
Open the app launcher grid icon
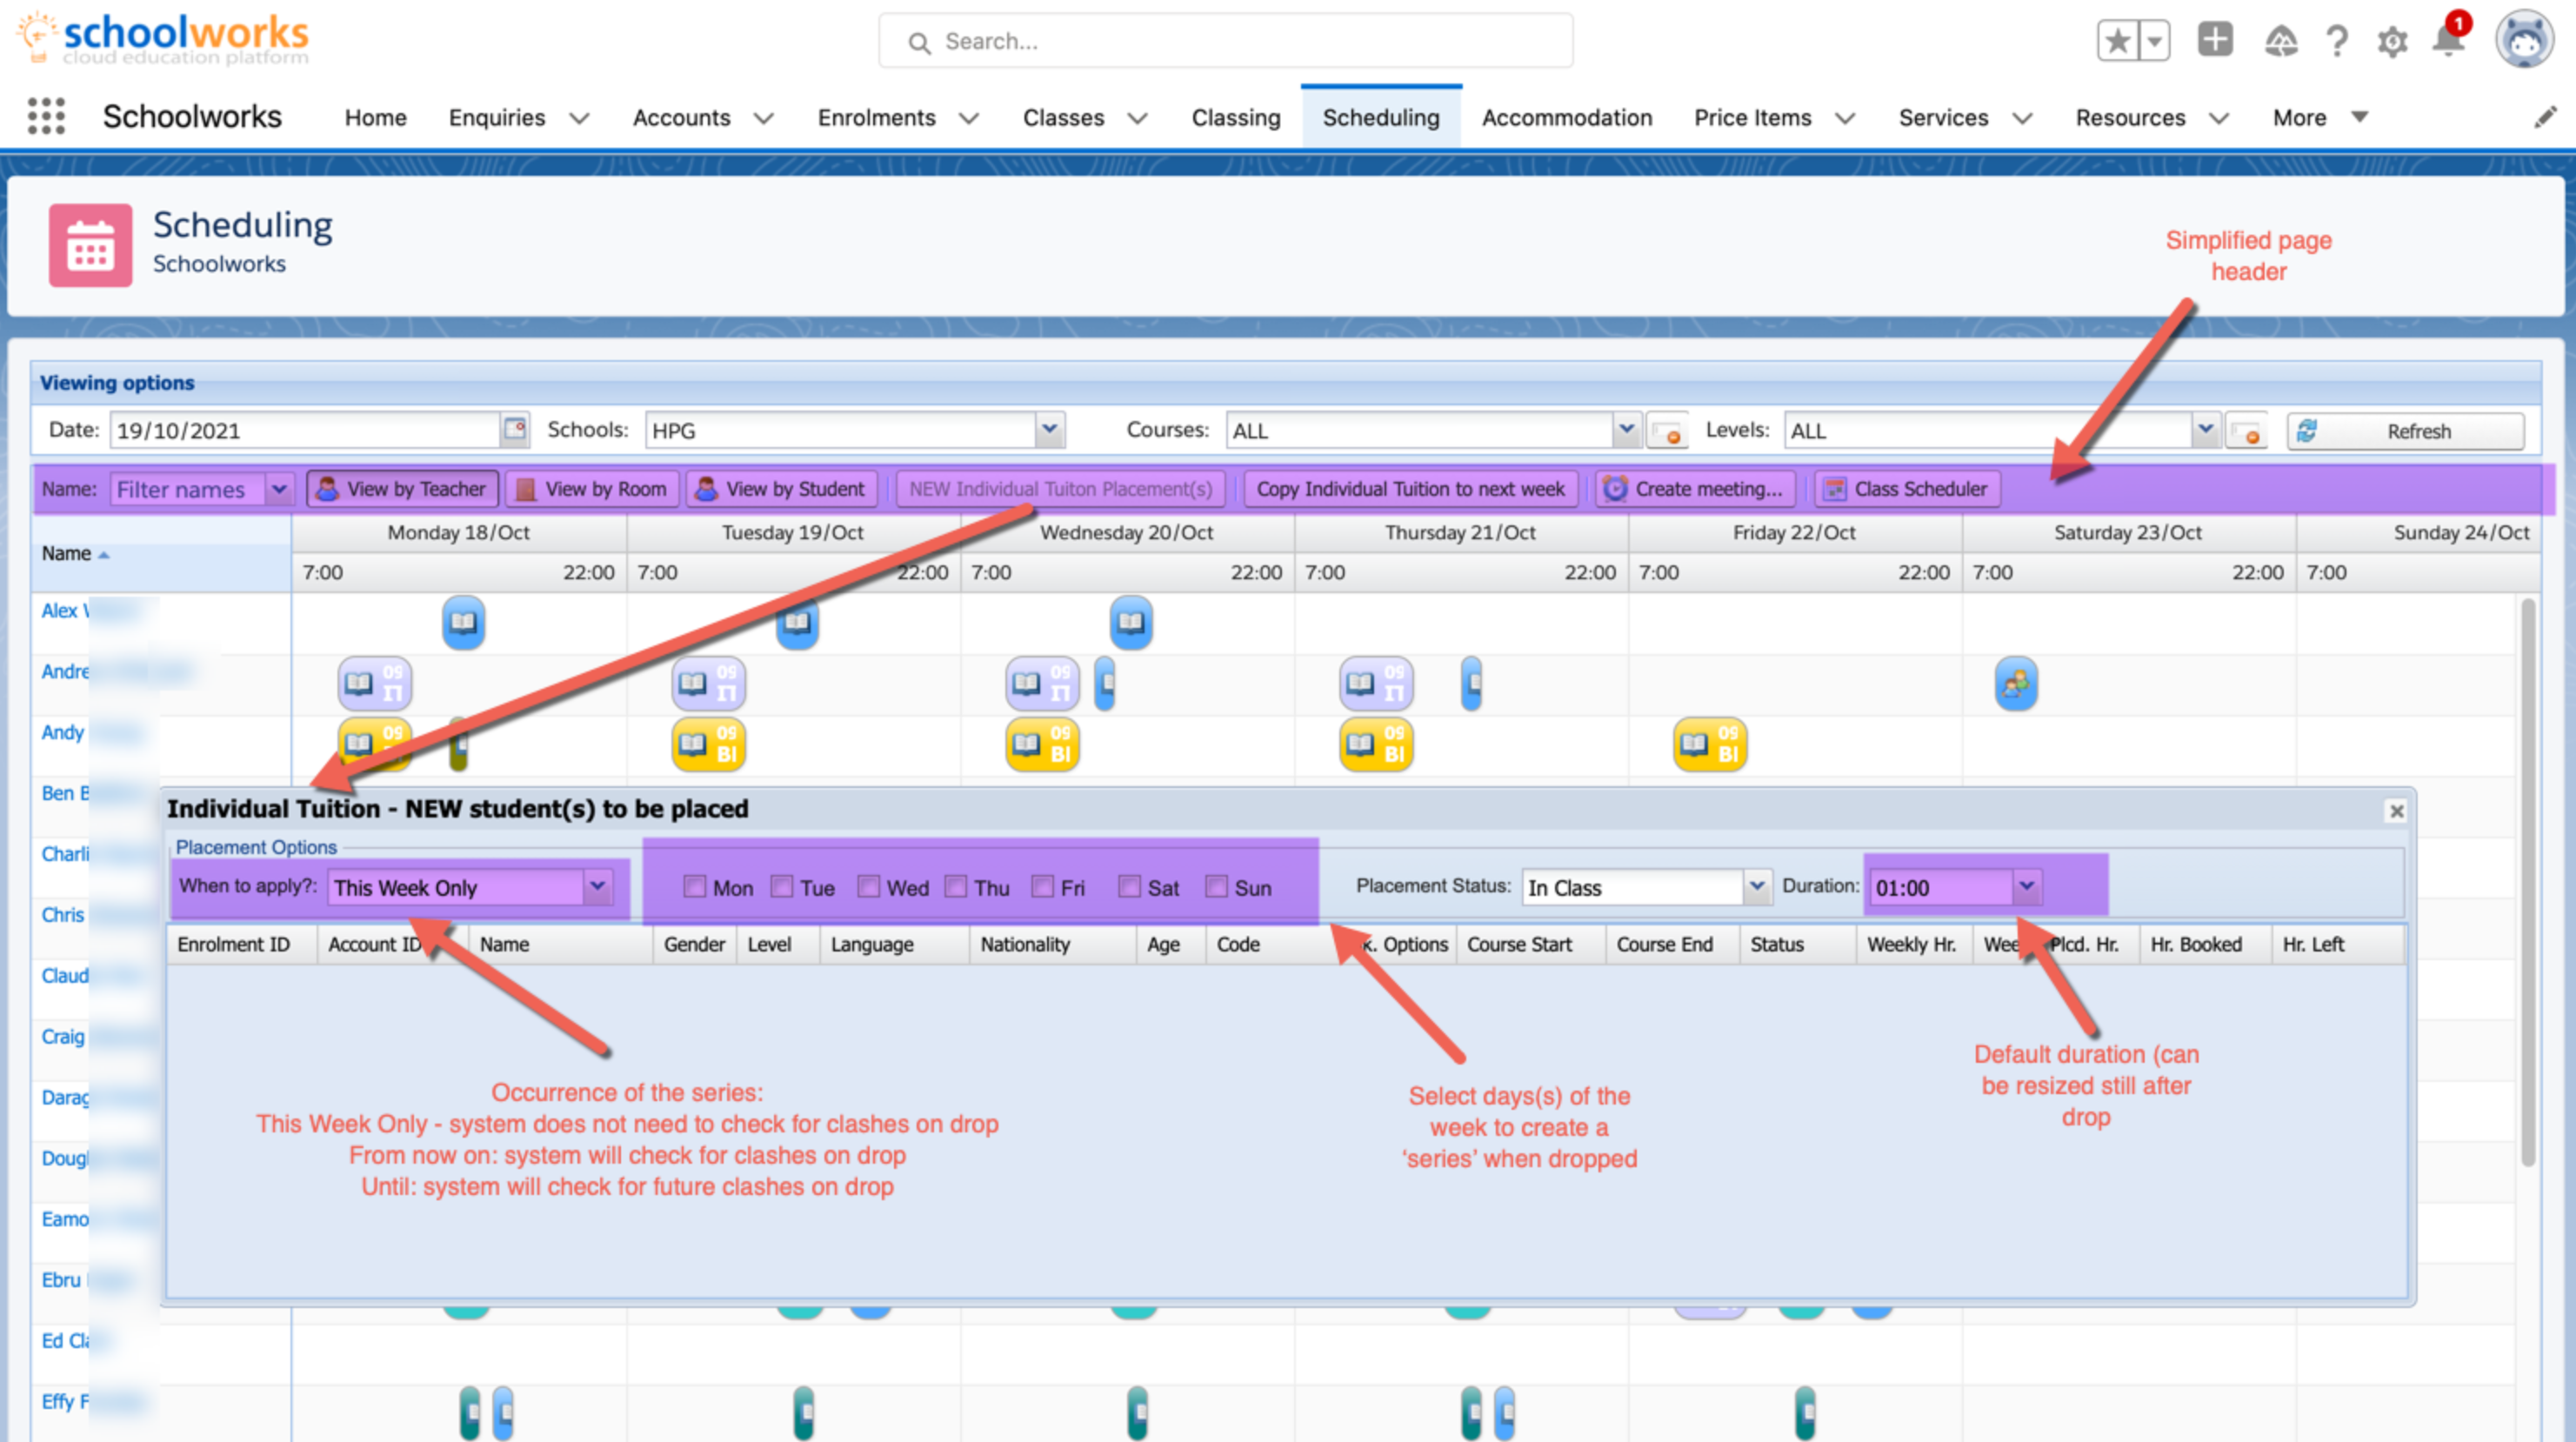point(46,117)
